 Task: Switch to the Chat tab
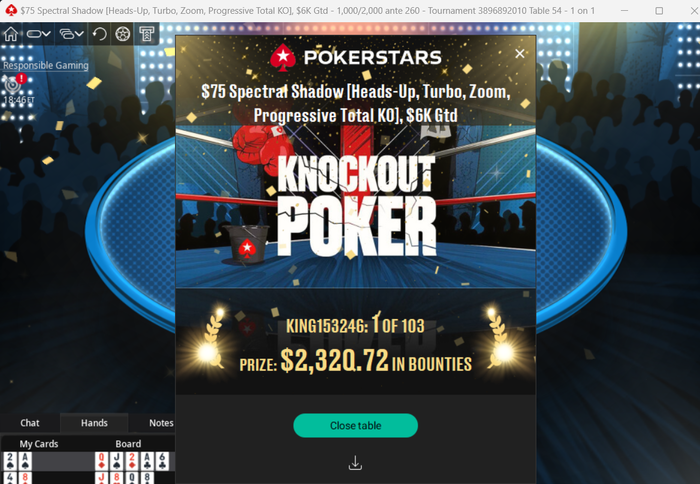coord(29,423)
